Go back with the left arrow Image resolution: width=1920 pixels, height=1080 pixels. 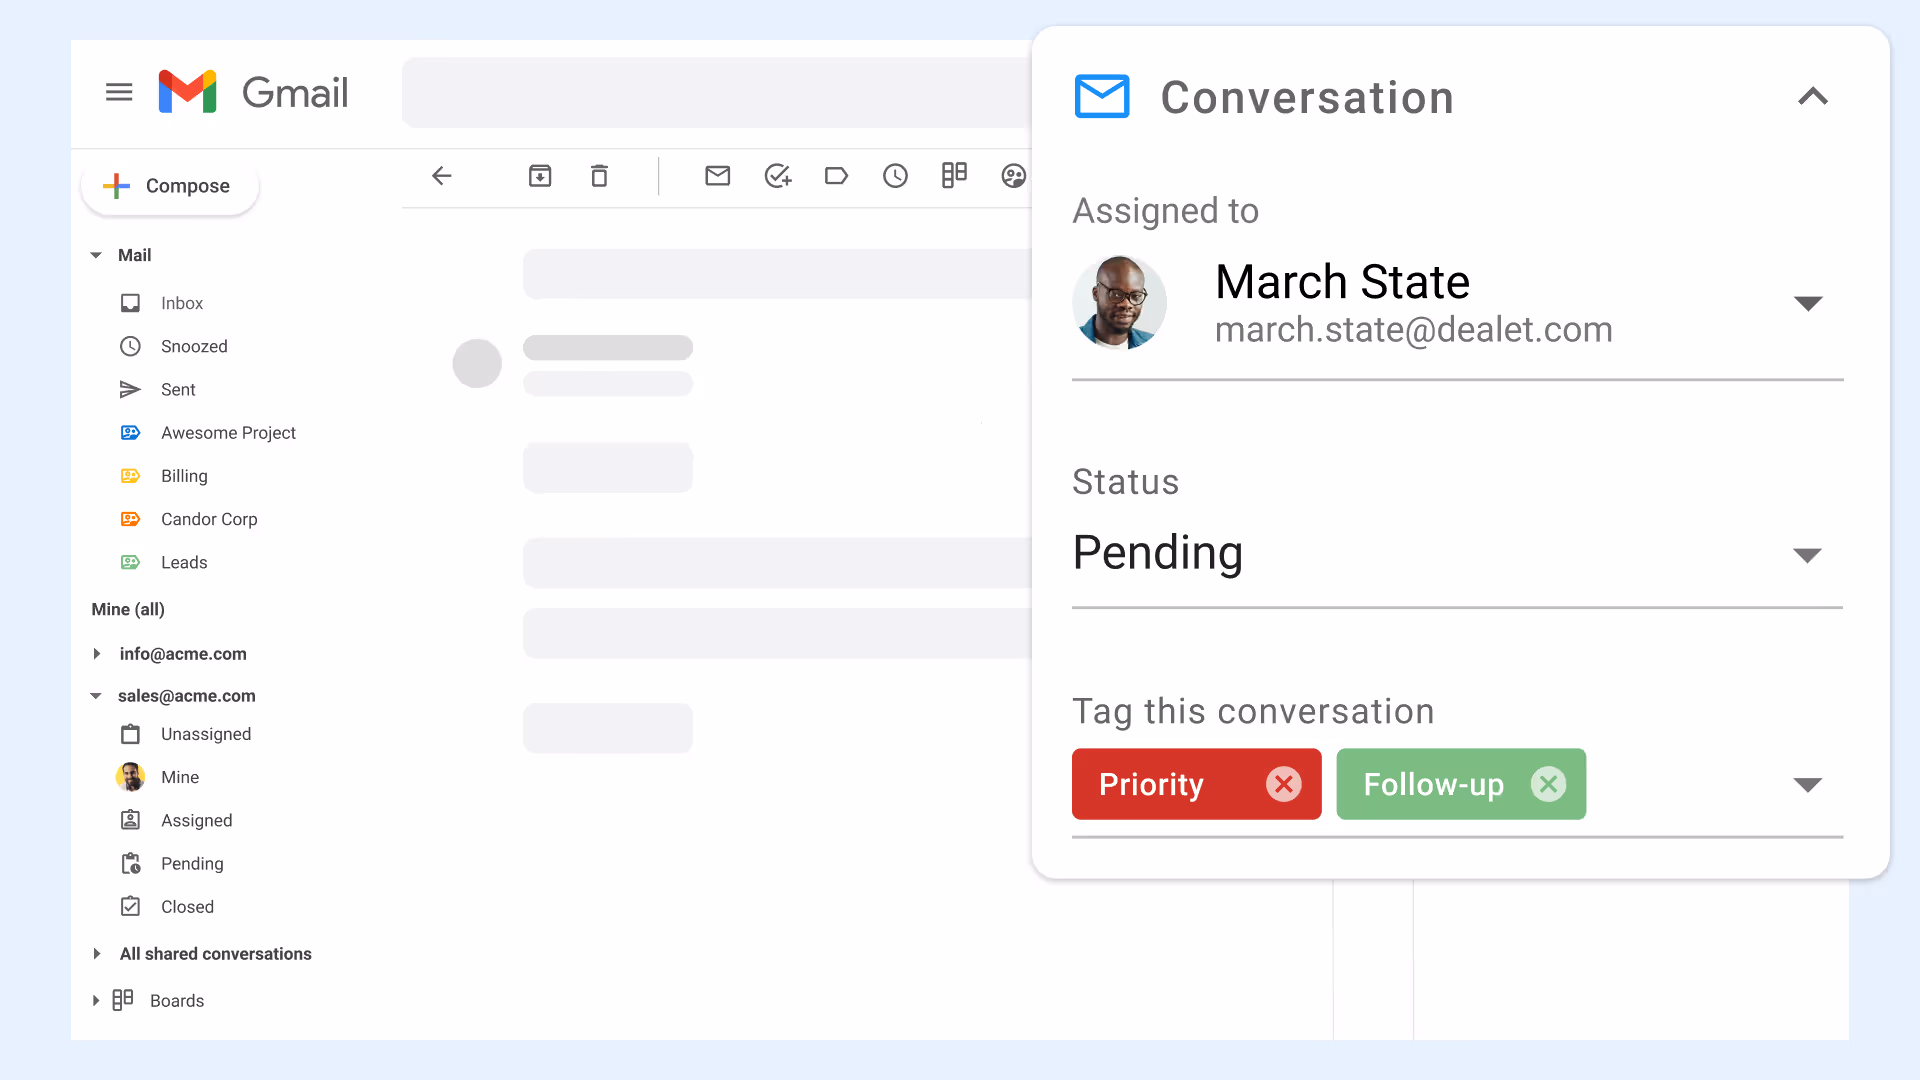441,176
